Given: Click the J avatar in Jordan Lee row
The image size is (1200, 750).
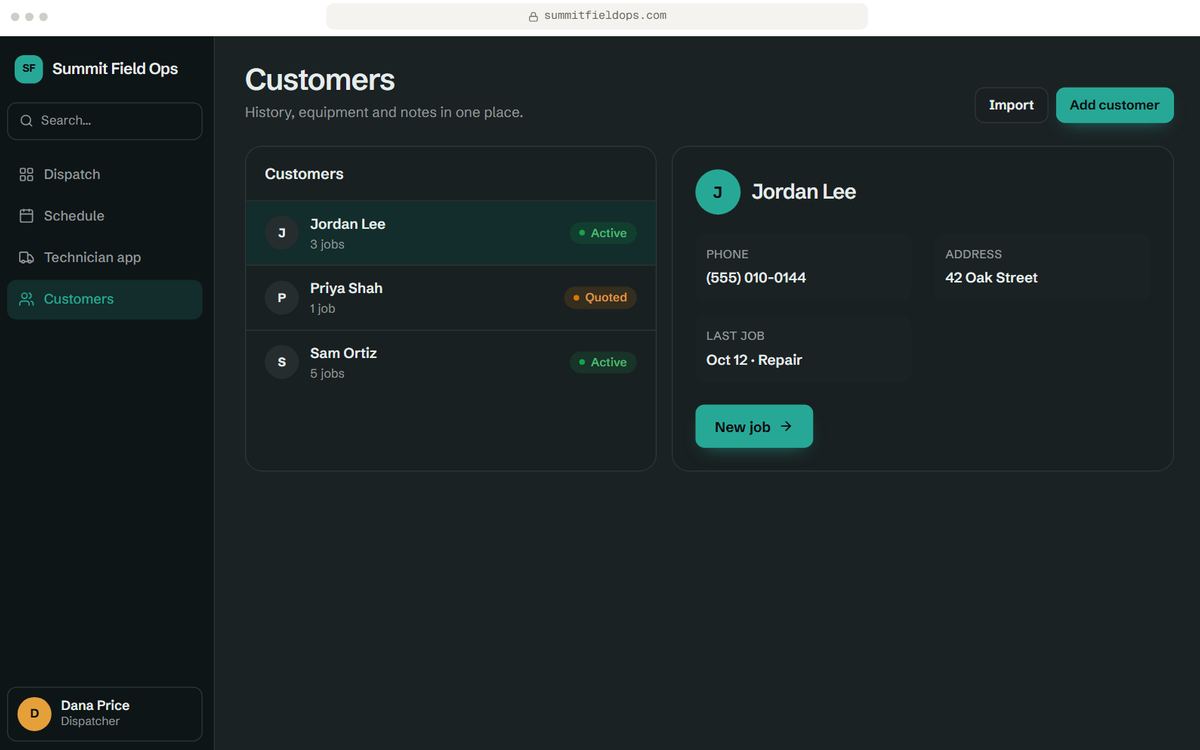Looking at the screenshot, I should (x=282, y=233).
